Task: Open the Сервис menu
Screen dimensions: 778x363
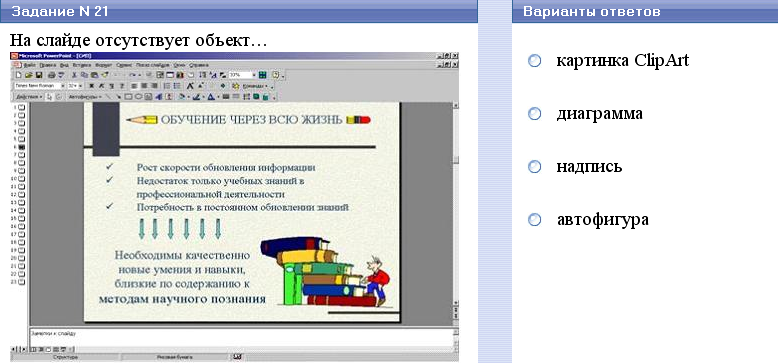Action: (124, 65)
